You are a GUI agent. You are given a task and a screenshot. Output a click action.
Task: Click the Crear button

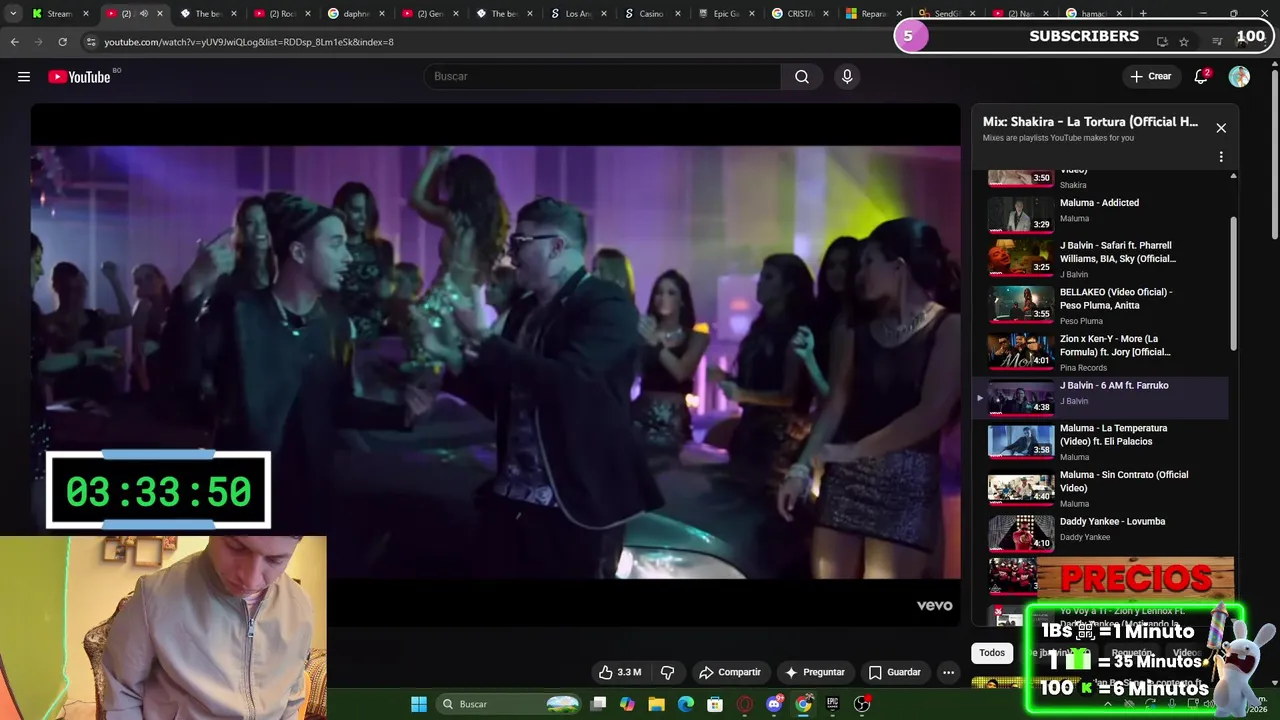click(x=1150, y=77)
